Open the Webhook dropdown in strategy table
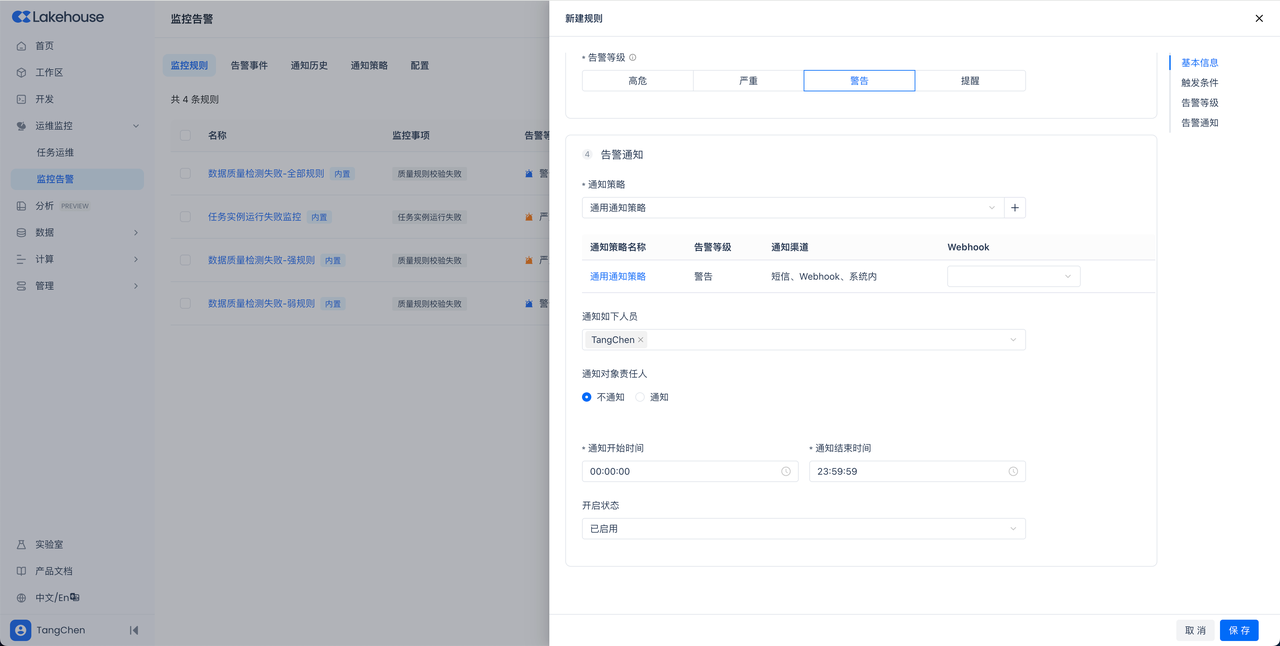The height and width of the screenshot is (646, 1280). pos(1013,276)
